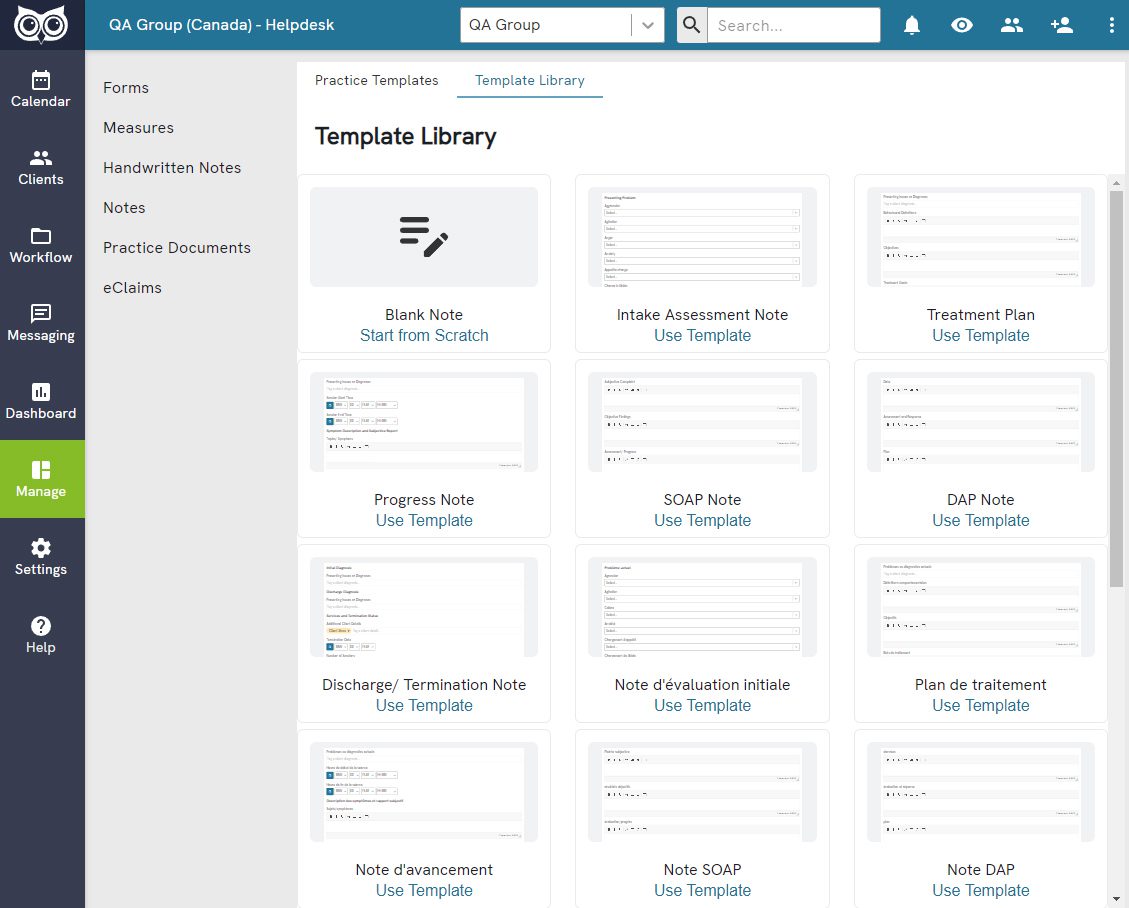This screenshot has width=1129, height=908.
Task: Click Use Template under SOAP Note
Action: point(702,520)
